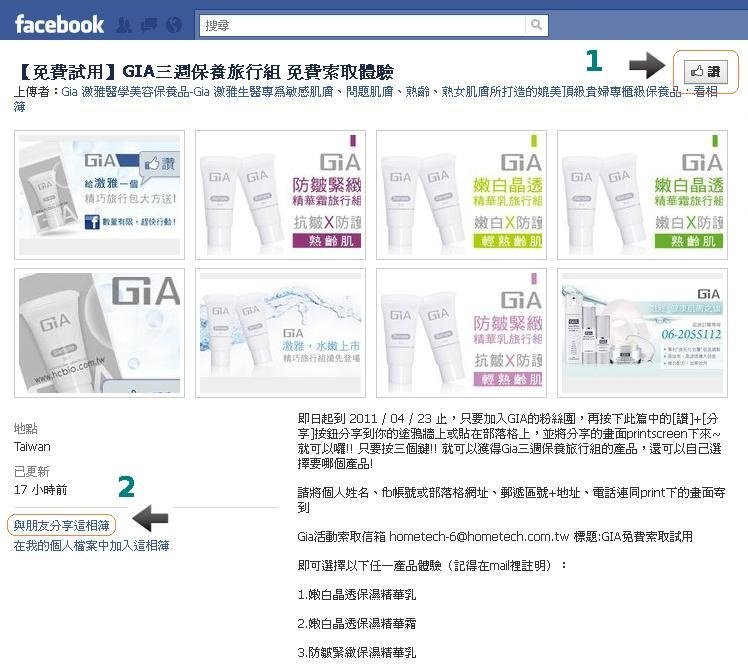Click the Facebook logo
The width and height of the screenshot is (748, 670).
pyautogui.click(x=59, y=24)
